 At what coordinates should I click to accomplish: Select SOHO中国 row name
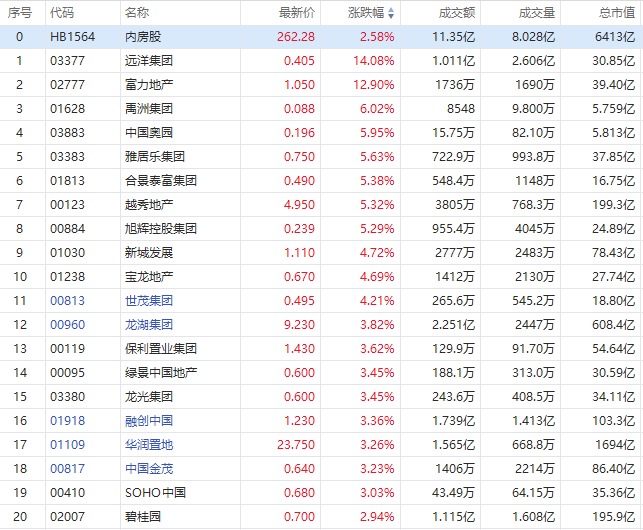[155, 493]
